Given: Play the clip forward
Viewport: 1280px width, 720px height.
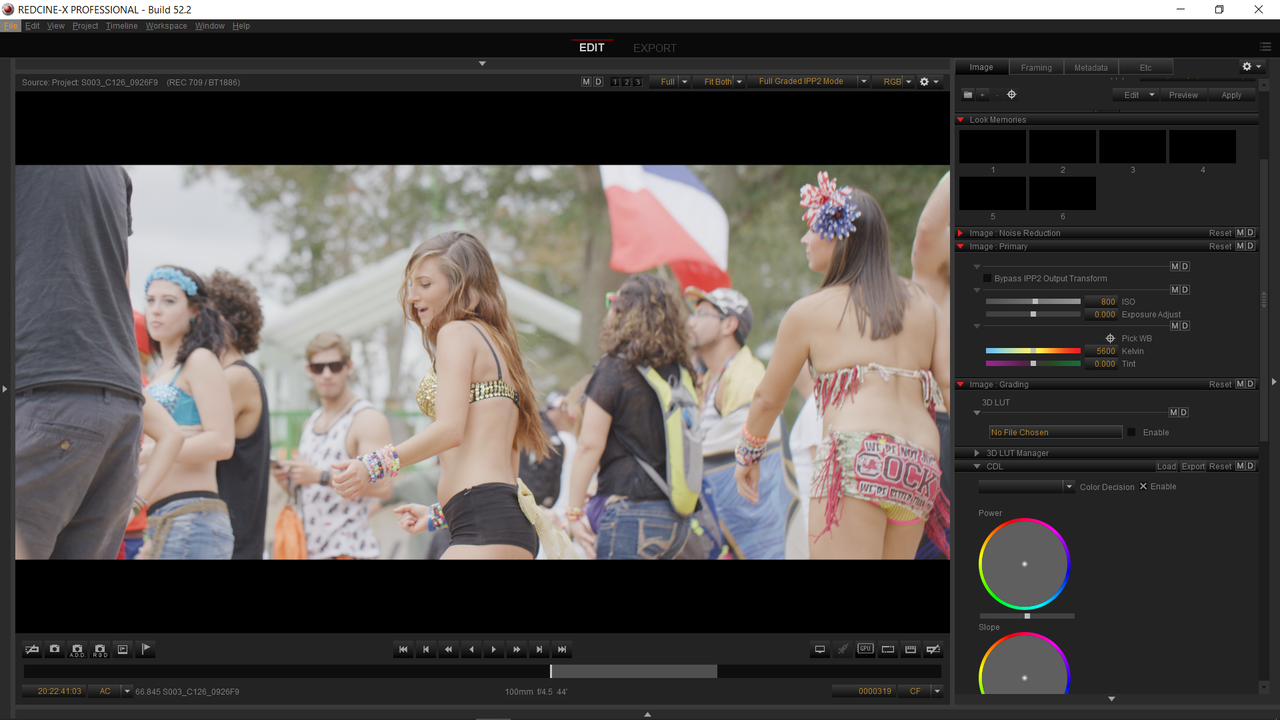Looking at the screenshot, I should tap(494, 649).
